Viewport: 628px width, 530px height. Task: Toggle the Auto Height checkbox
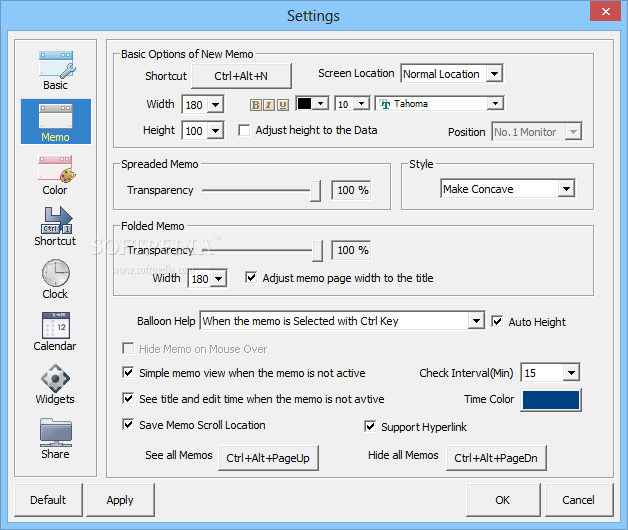(x=497, y=321)
